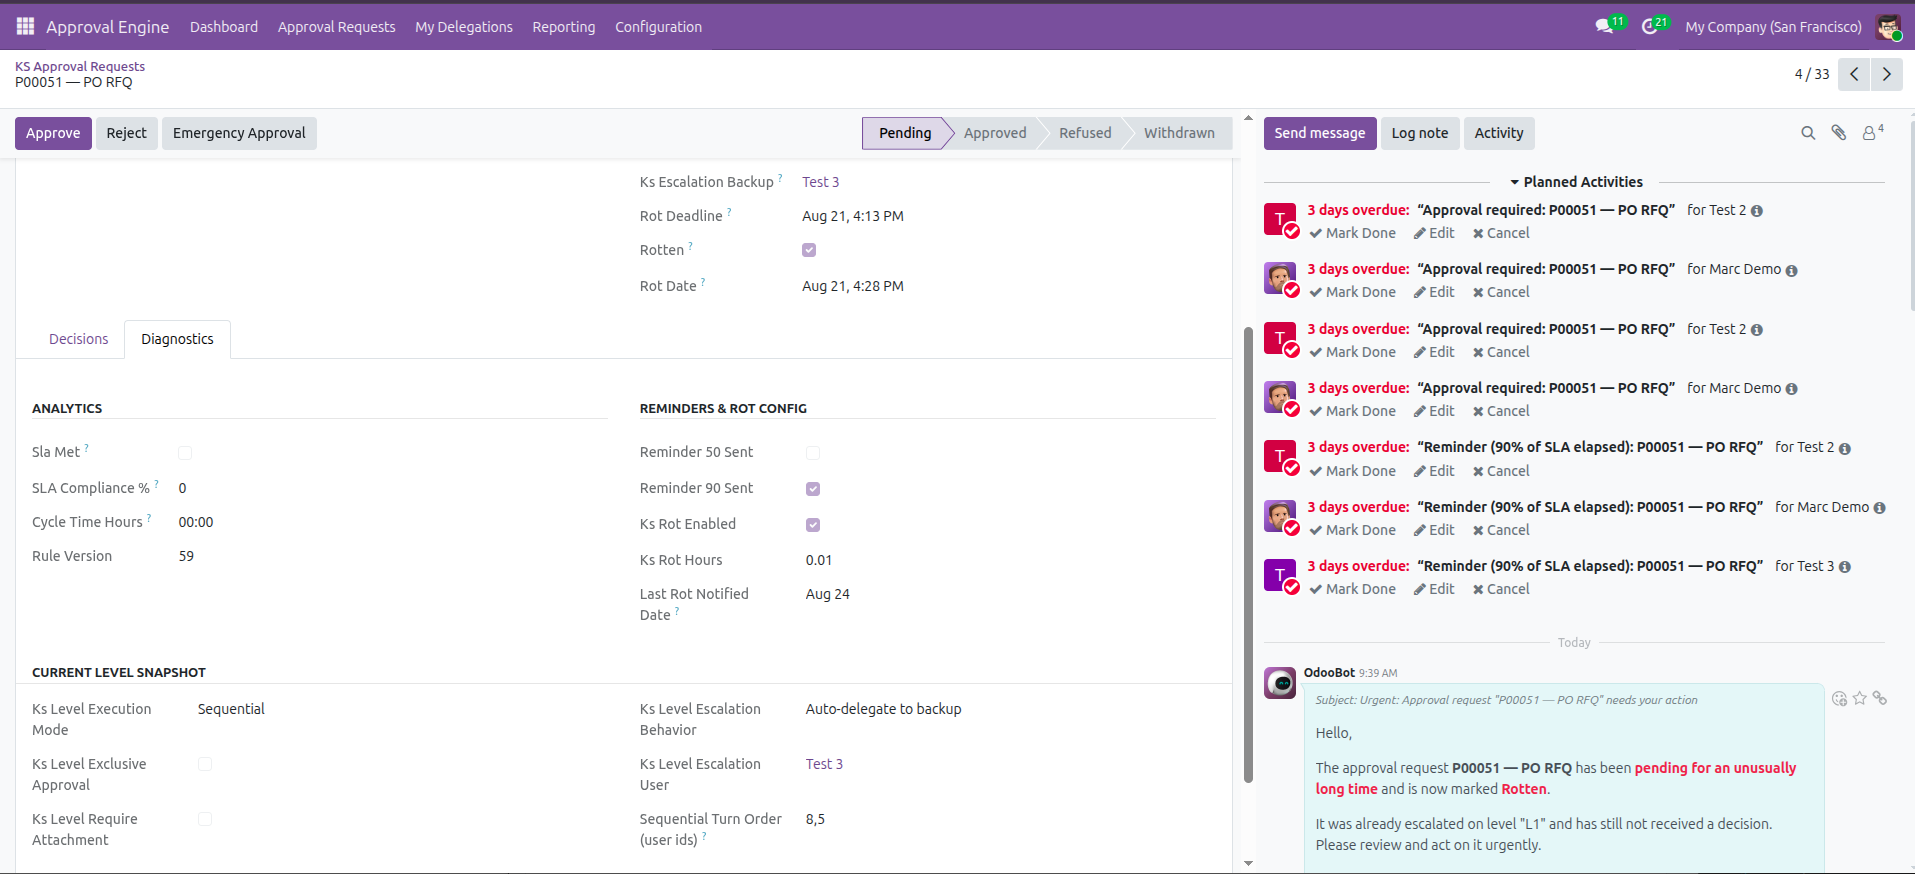Click the attachments paperclip icon
The height and width of the screenshot is (874, 1915).
coord(1839,133)
